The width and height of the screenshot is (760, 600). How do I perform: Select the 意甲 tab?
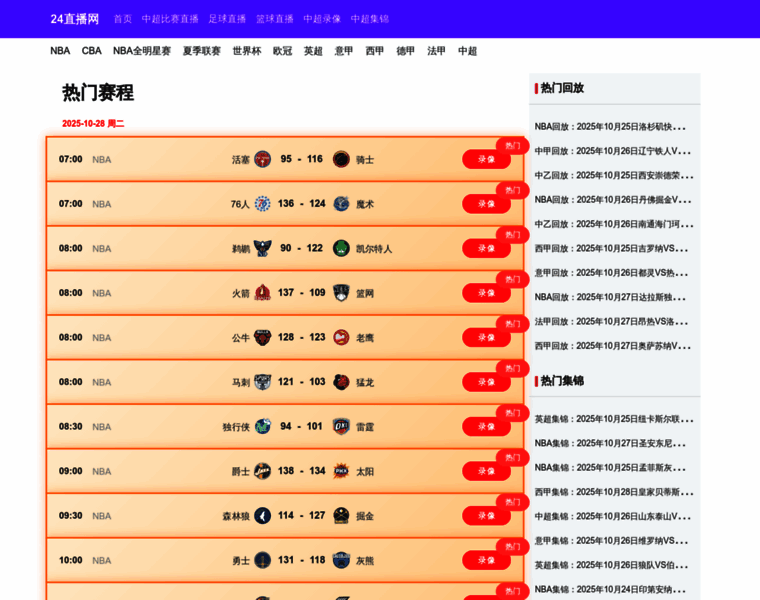click(x=344, y=51)
